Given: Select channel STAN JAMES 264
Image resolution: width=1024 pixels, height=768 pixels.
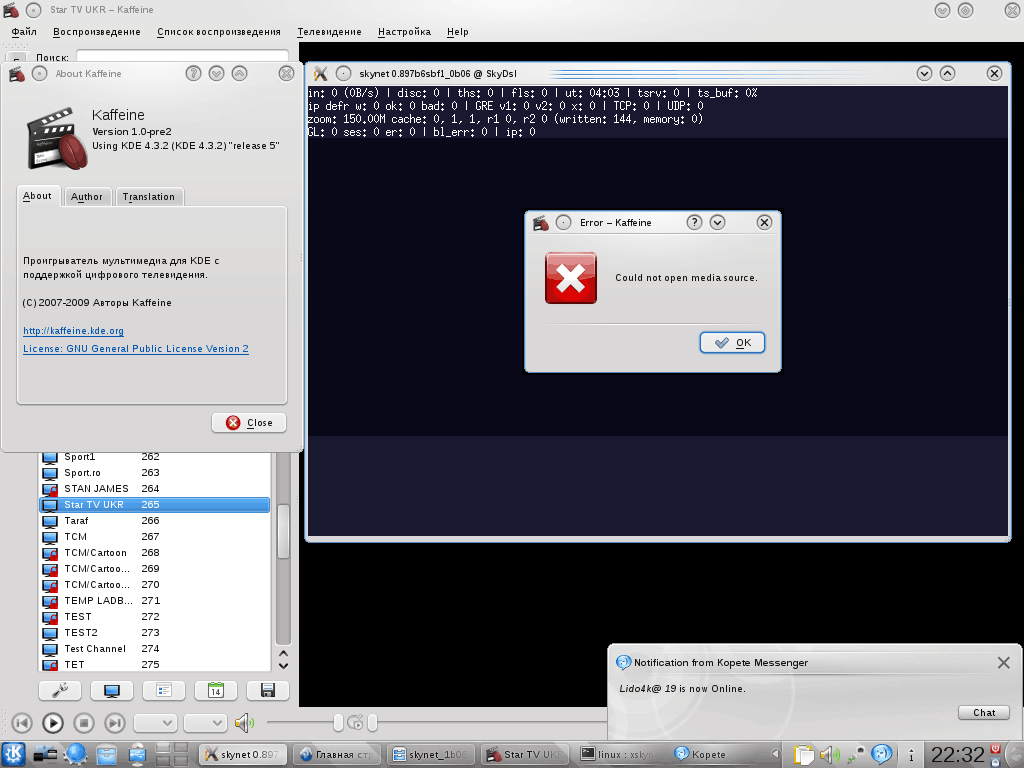Looking at the screenshot, I should tap(155, 489).
